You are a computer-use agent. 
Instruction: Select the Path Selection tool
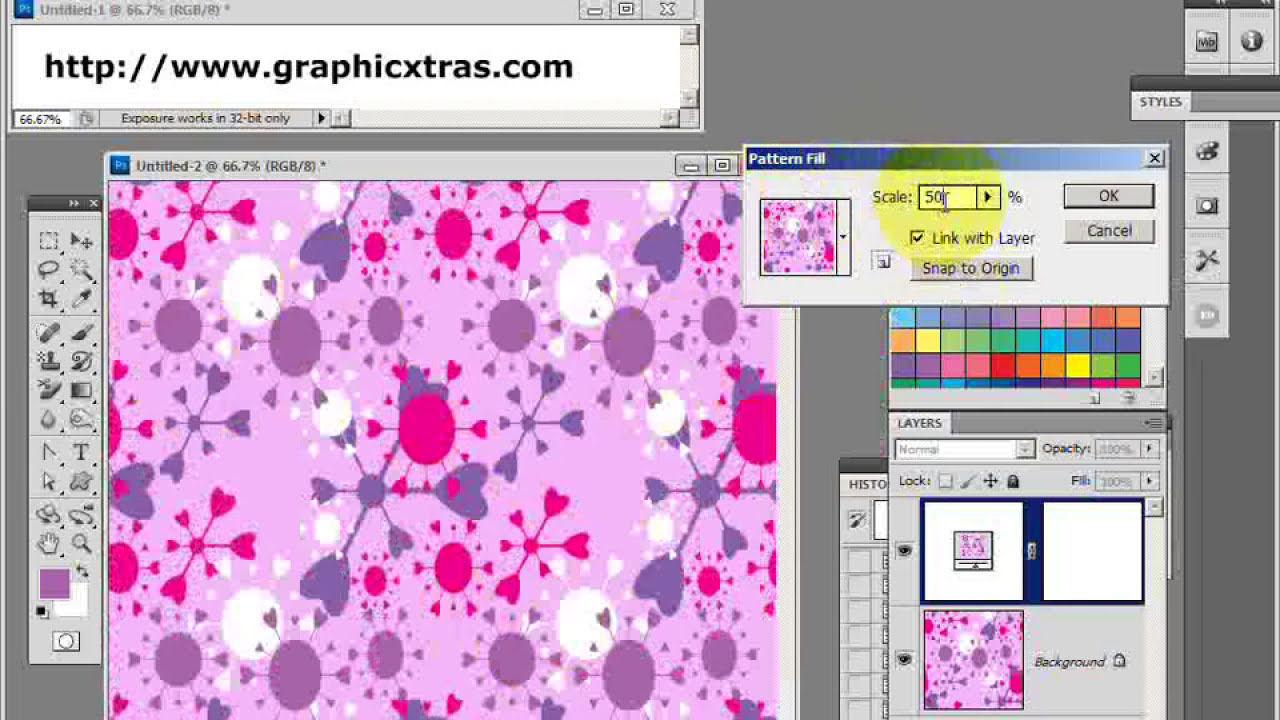point(49,483)
